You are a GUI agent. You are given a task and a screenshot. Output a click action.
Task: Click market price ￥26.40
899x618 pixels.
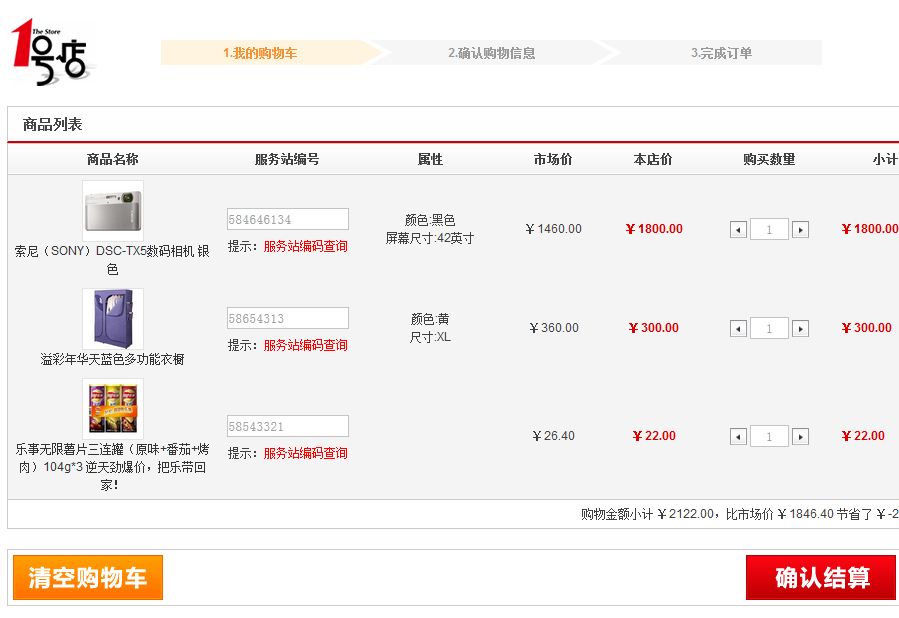click(553, 436)
